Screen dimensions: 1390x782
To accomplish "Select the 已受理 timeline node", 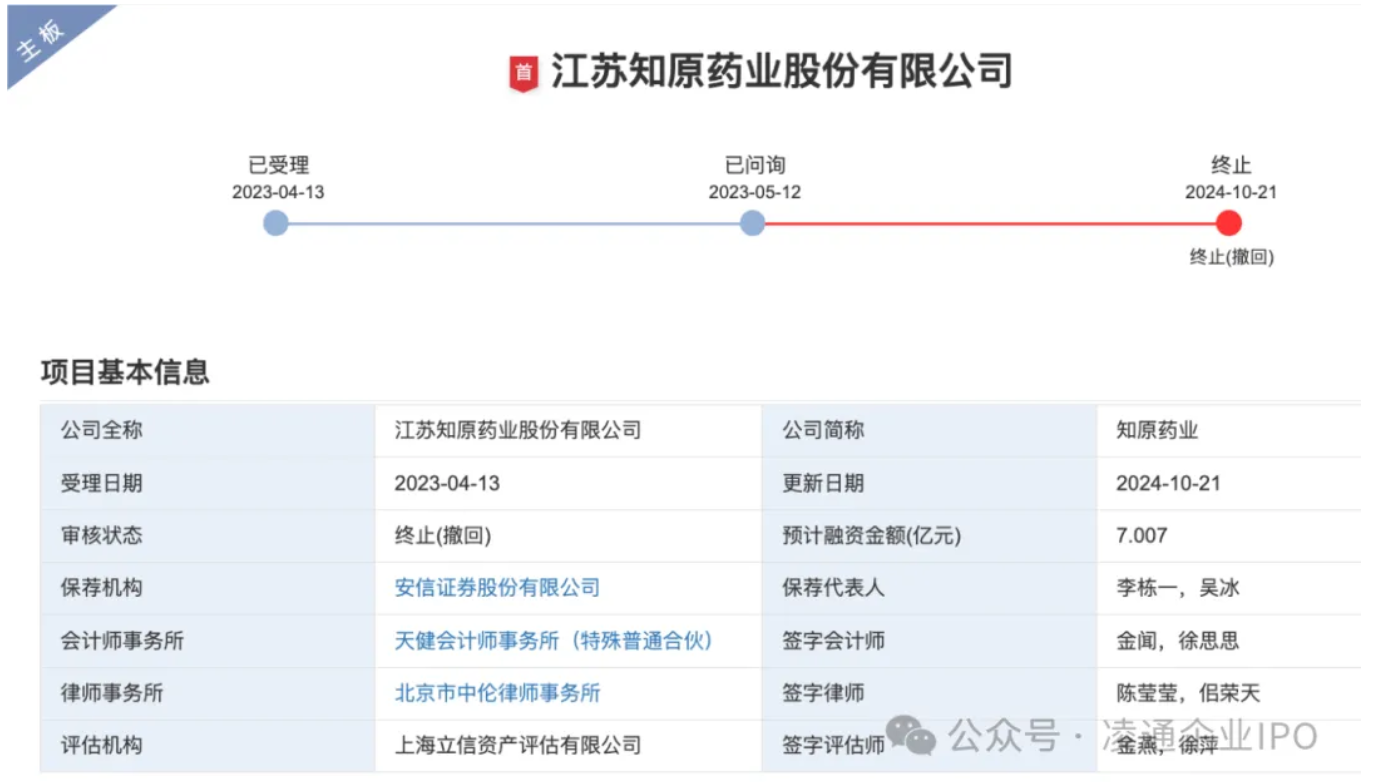I will click(x=276, y=223).
